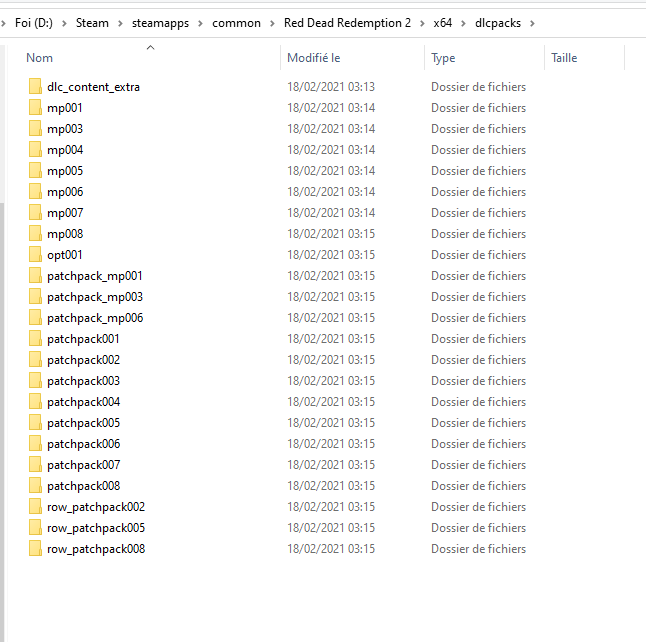Select the mp008 folder icon
This screenshot has width=646, height=642.
click(x=35, y=234)
